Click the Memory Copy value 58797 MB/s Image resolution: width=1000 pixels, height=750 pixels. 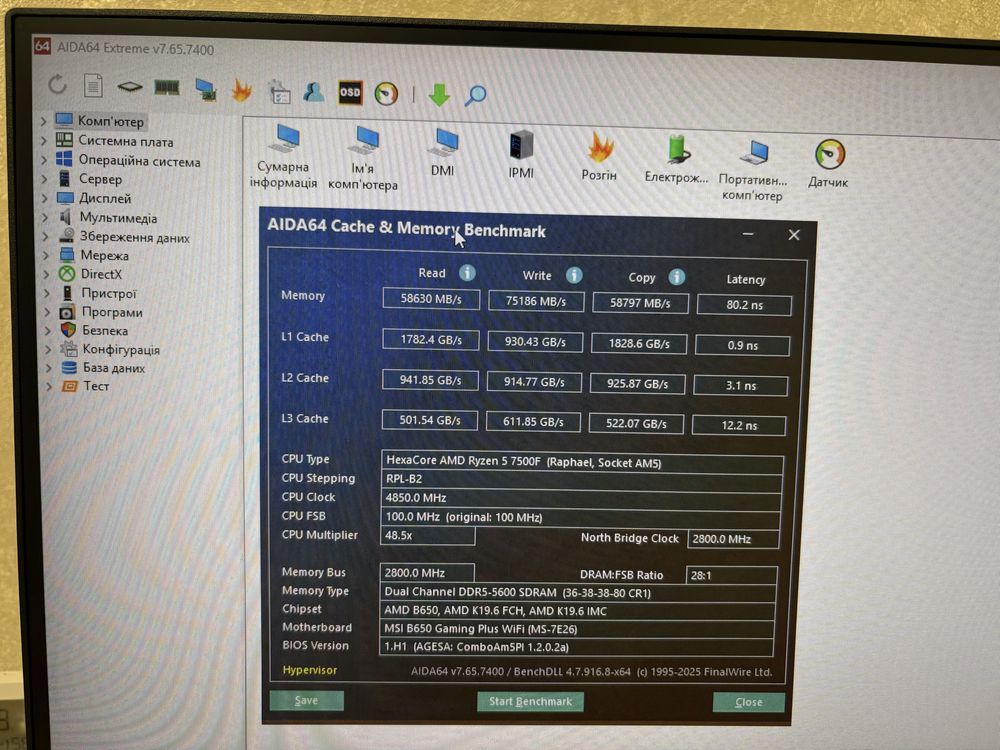point(640,303)
